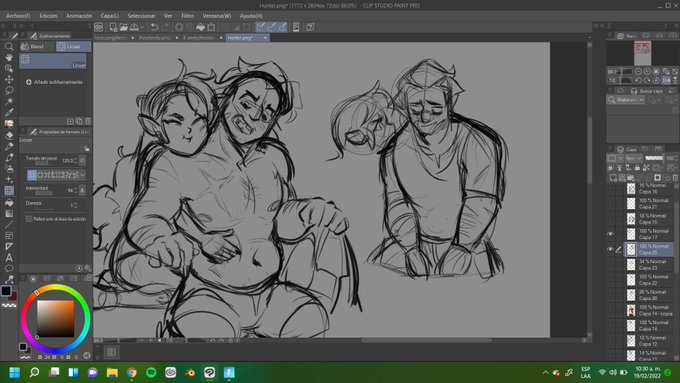Open Ventana menu
680x383 pixels.
217,16
